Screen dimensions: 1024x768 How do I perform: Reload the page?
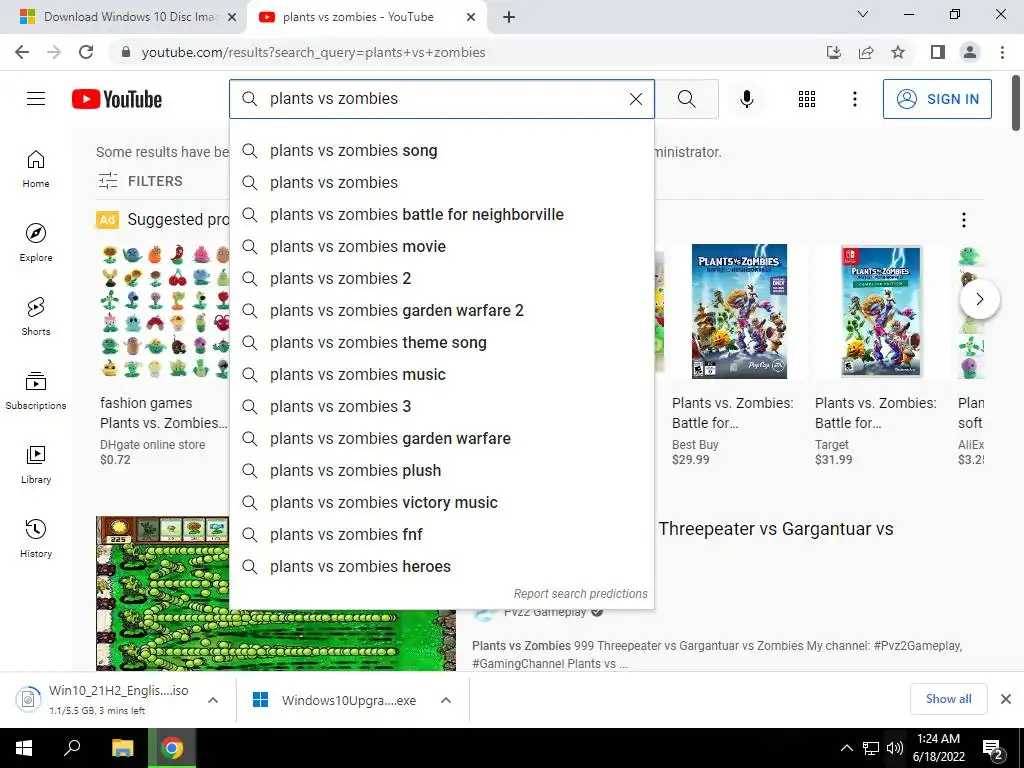[86, 52]
